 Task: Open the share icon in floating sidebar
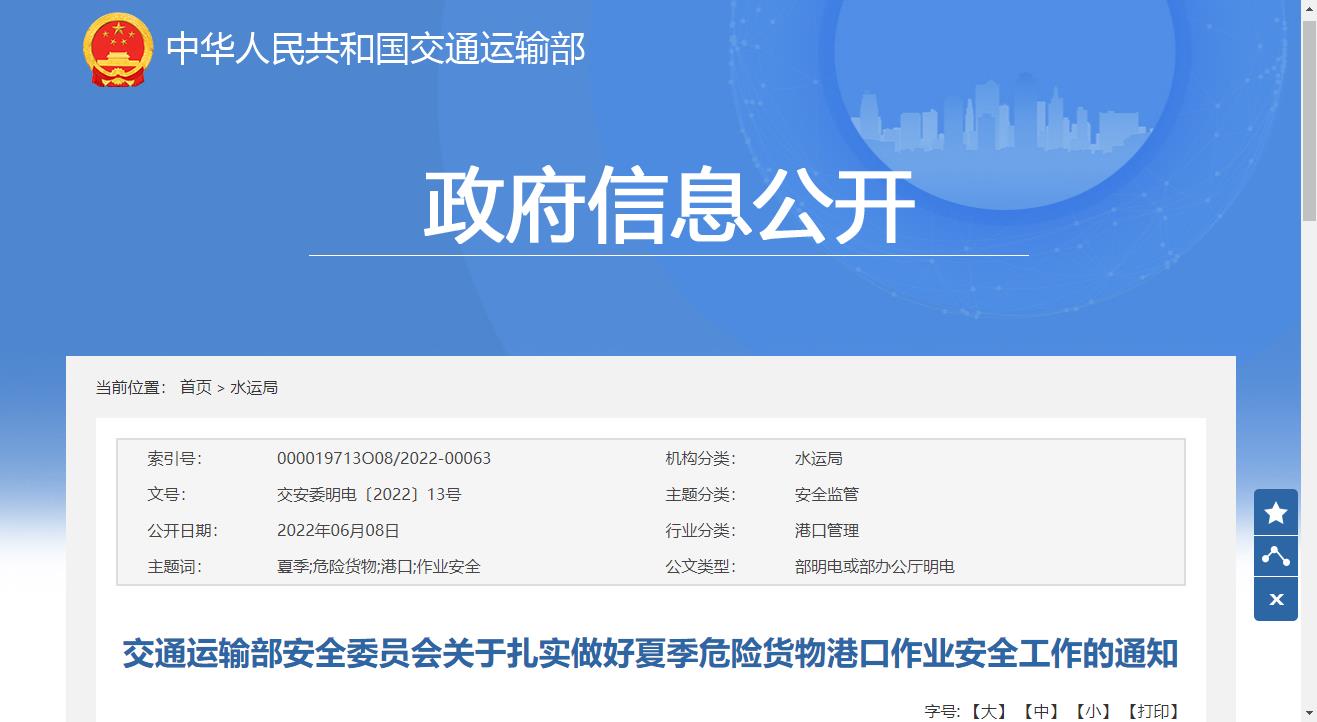(x=1275, y=556)
